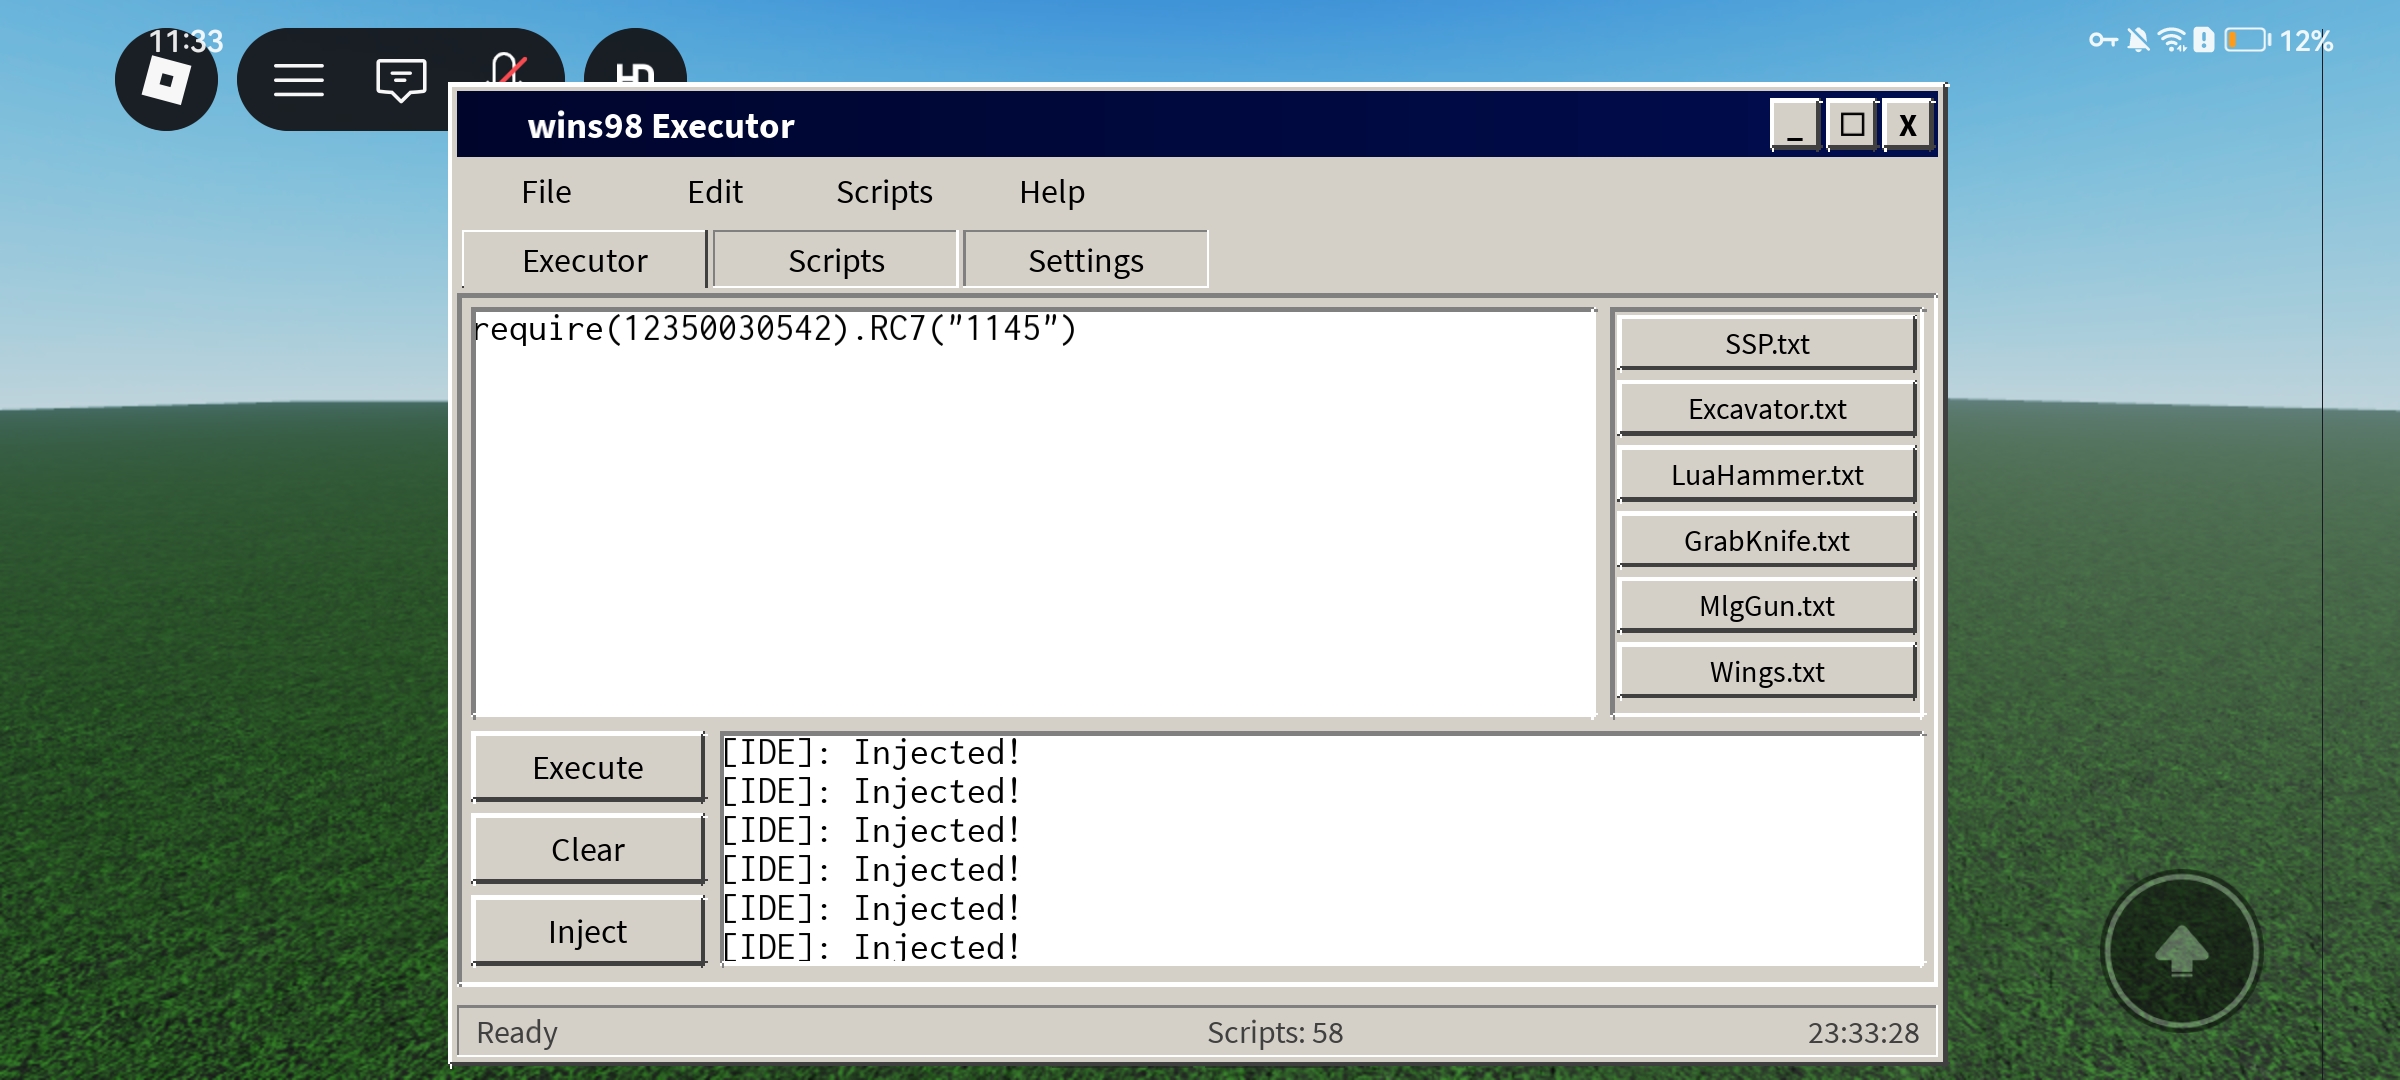Minimize the wins98 Executor window
The width and height of the screenshot is (2400, 1080).
(x=1796, y=125)
